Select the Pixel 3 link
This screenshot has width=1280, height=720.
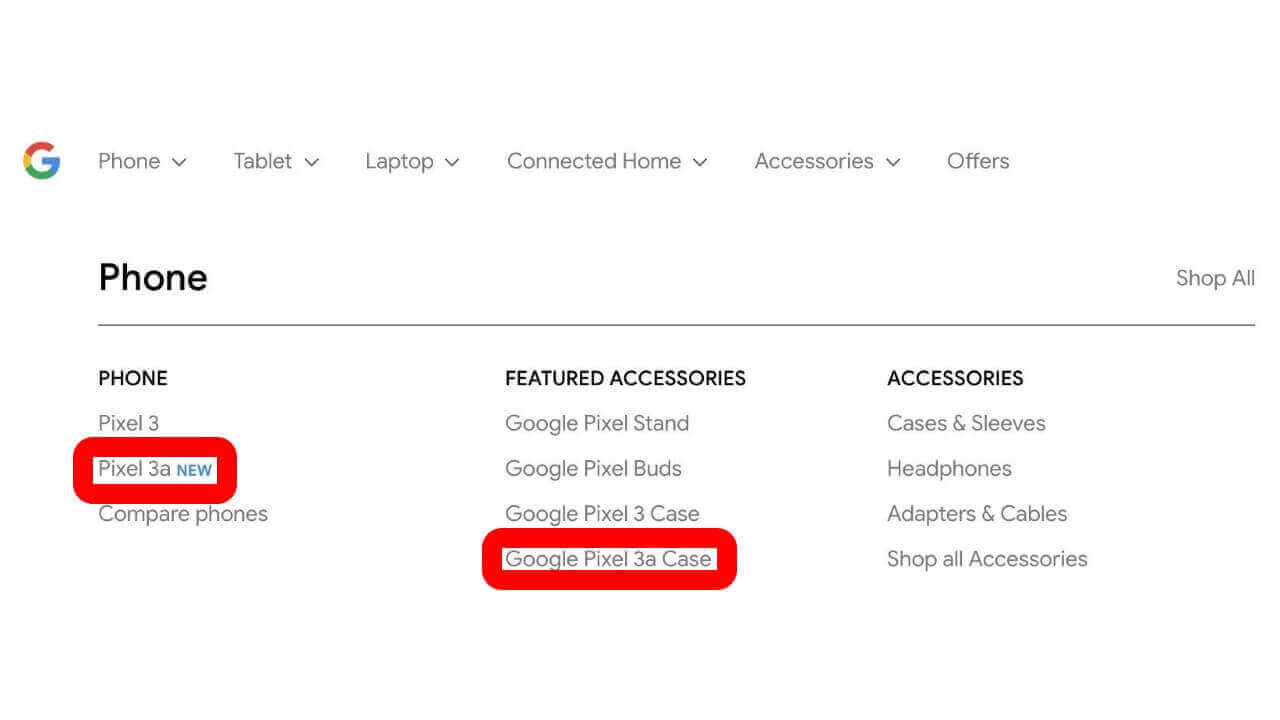pyautogui.click(x=128, y=423)
